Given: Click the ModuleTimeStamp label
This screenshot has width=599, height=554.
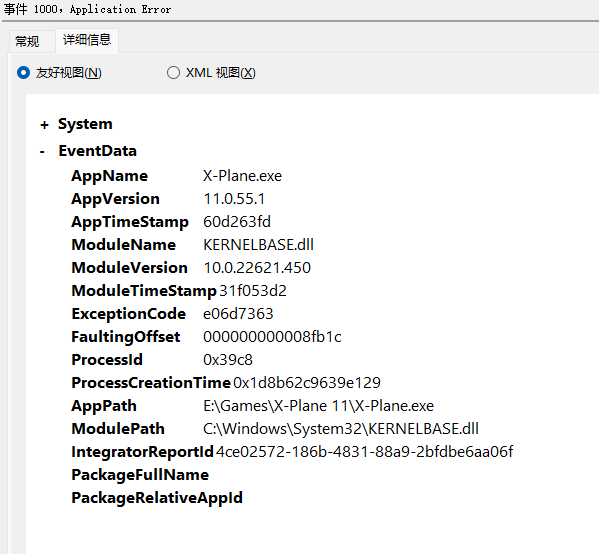Looking at the screenshot, I should 144,291.
